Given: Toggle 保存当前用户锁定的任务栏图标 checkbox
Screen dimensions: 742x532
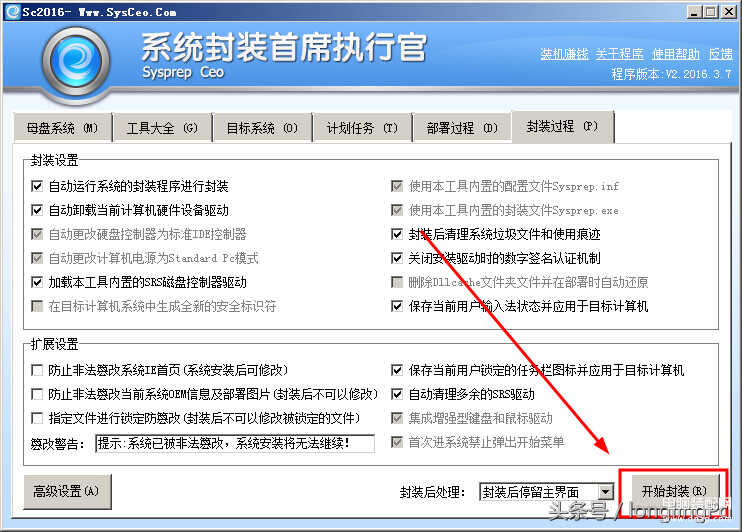Looking at the screenshot, I should [x=397, y=370].
